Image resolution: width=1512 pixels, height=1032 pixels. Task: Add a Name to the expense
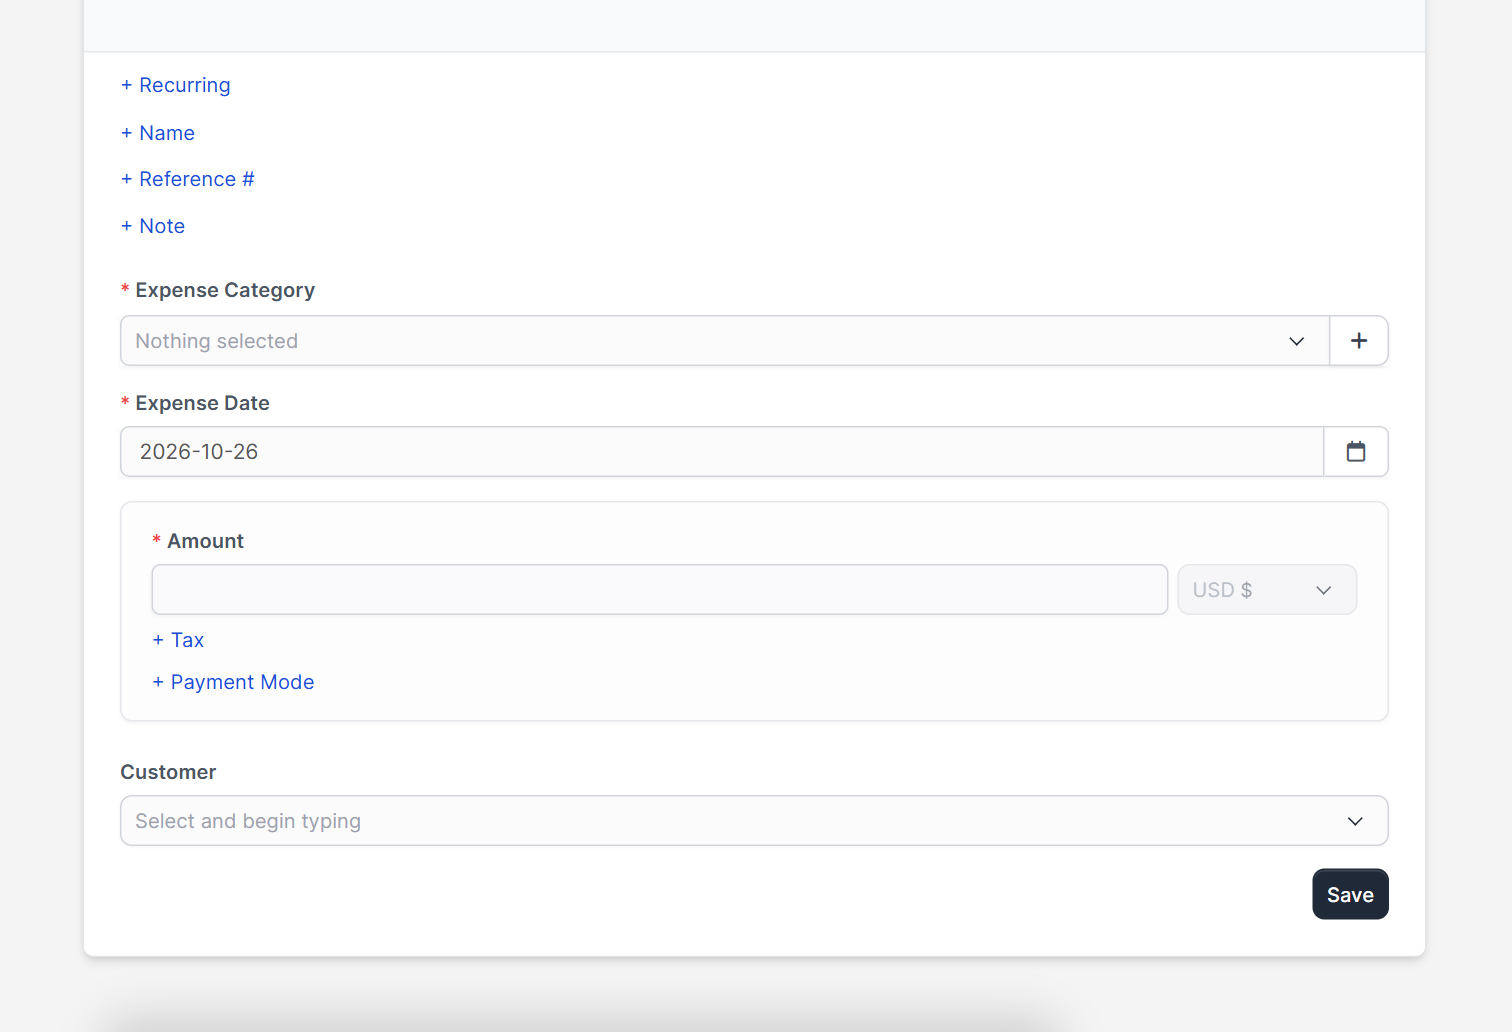[x=158, y=133]
